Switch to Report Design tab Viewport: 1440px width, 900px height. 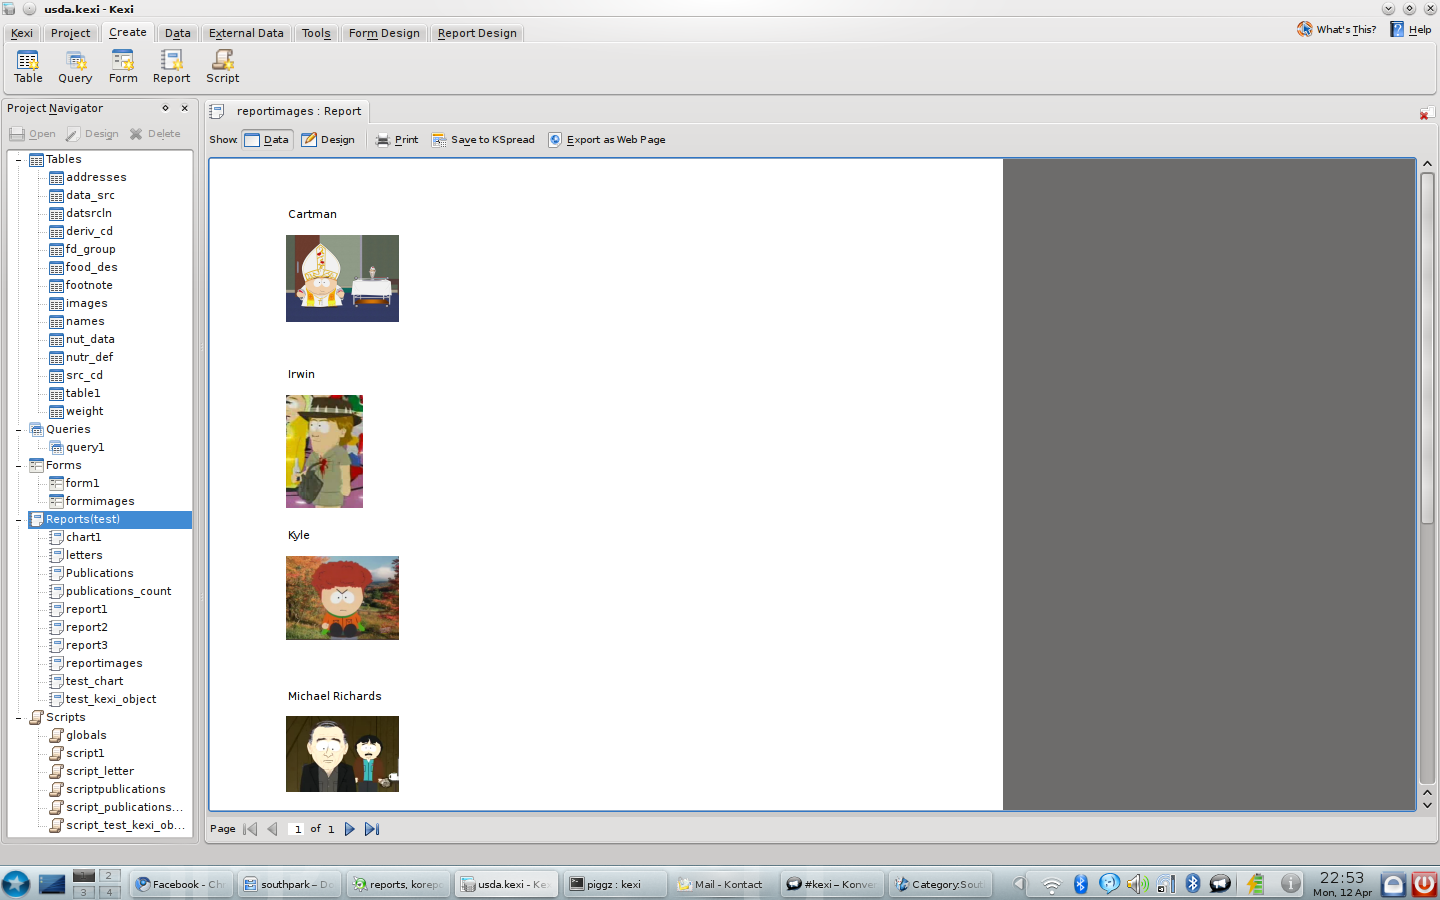[x=477, y=33]
